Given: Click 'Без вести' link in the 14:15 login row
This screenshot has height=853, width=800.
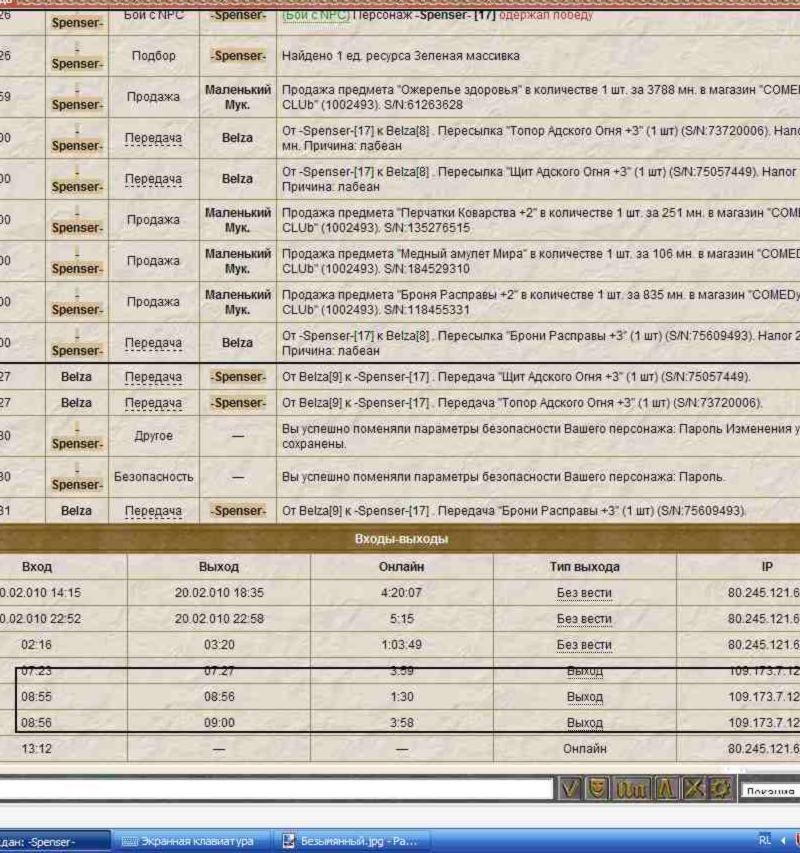Looking at the screenshot, I should click(584, 593).
